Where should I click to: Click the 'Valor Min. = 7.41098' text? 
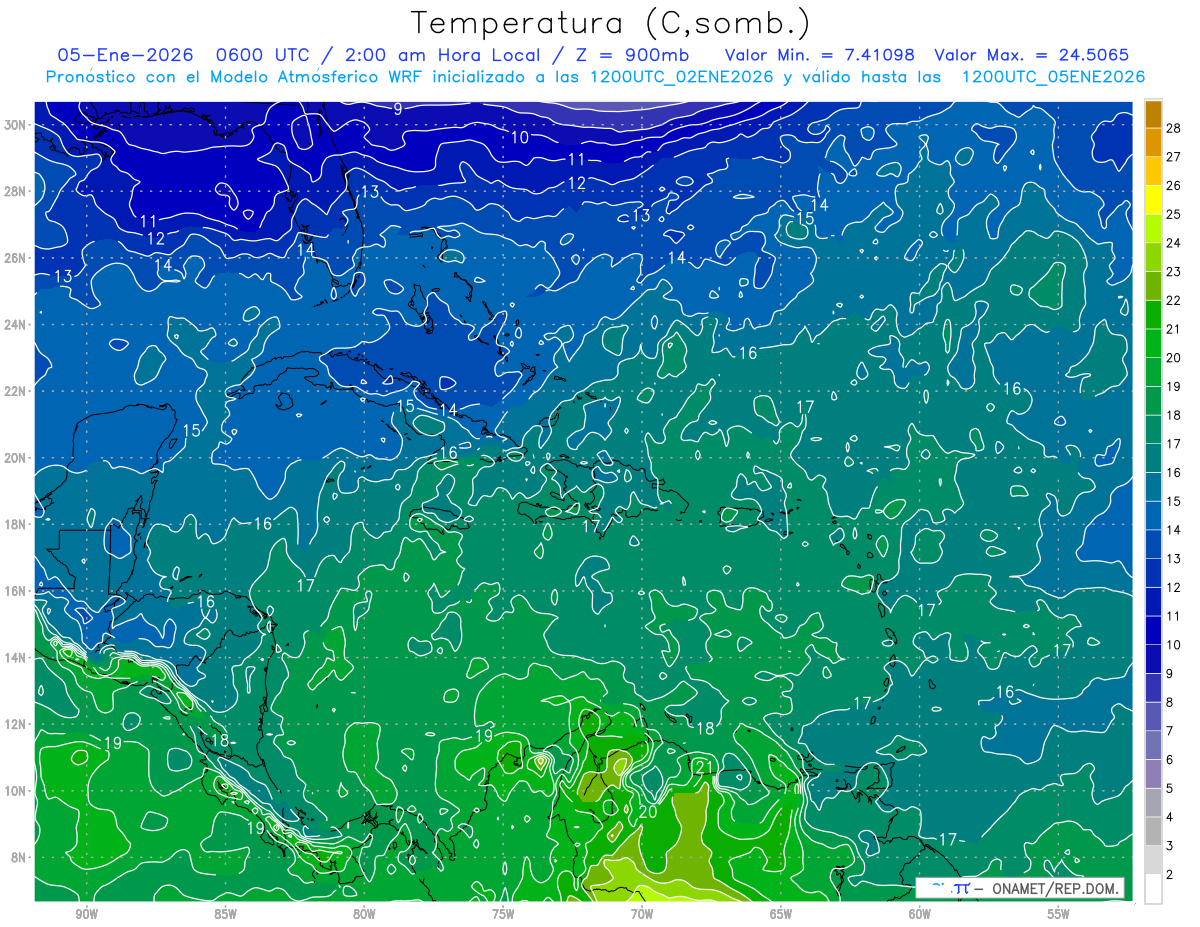click(820, 55)
